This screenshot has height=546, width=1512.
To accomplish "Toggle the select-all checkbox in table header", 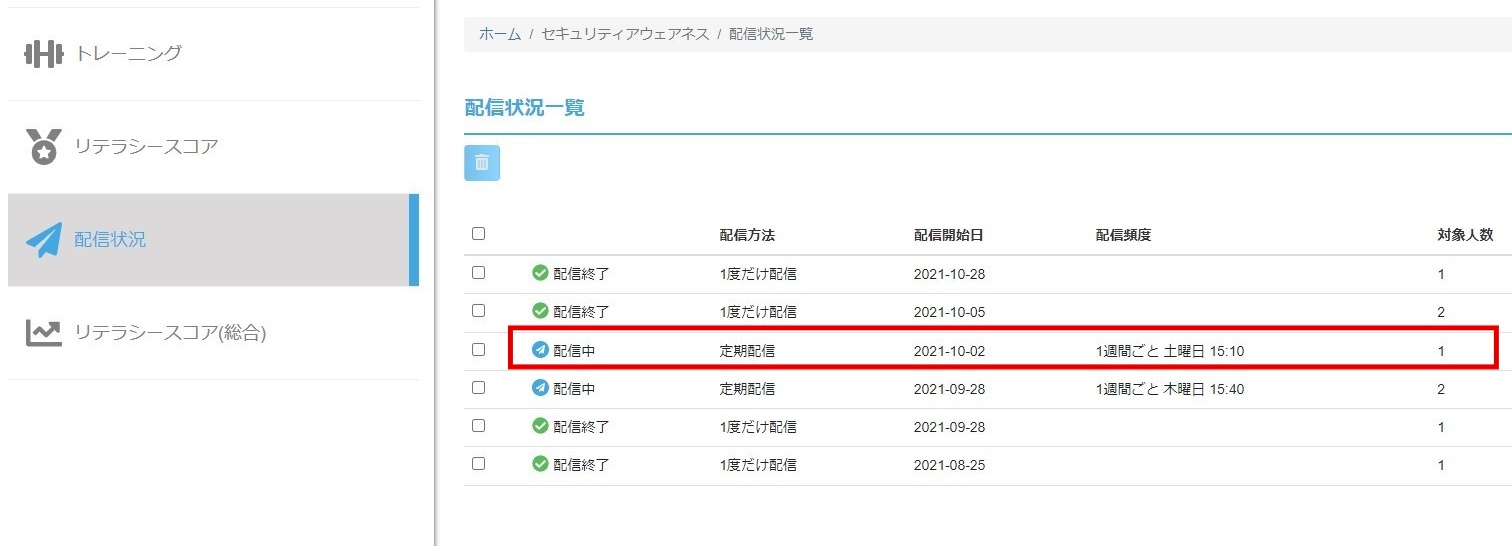I will 478,234.
